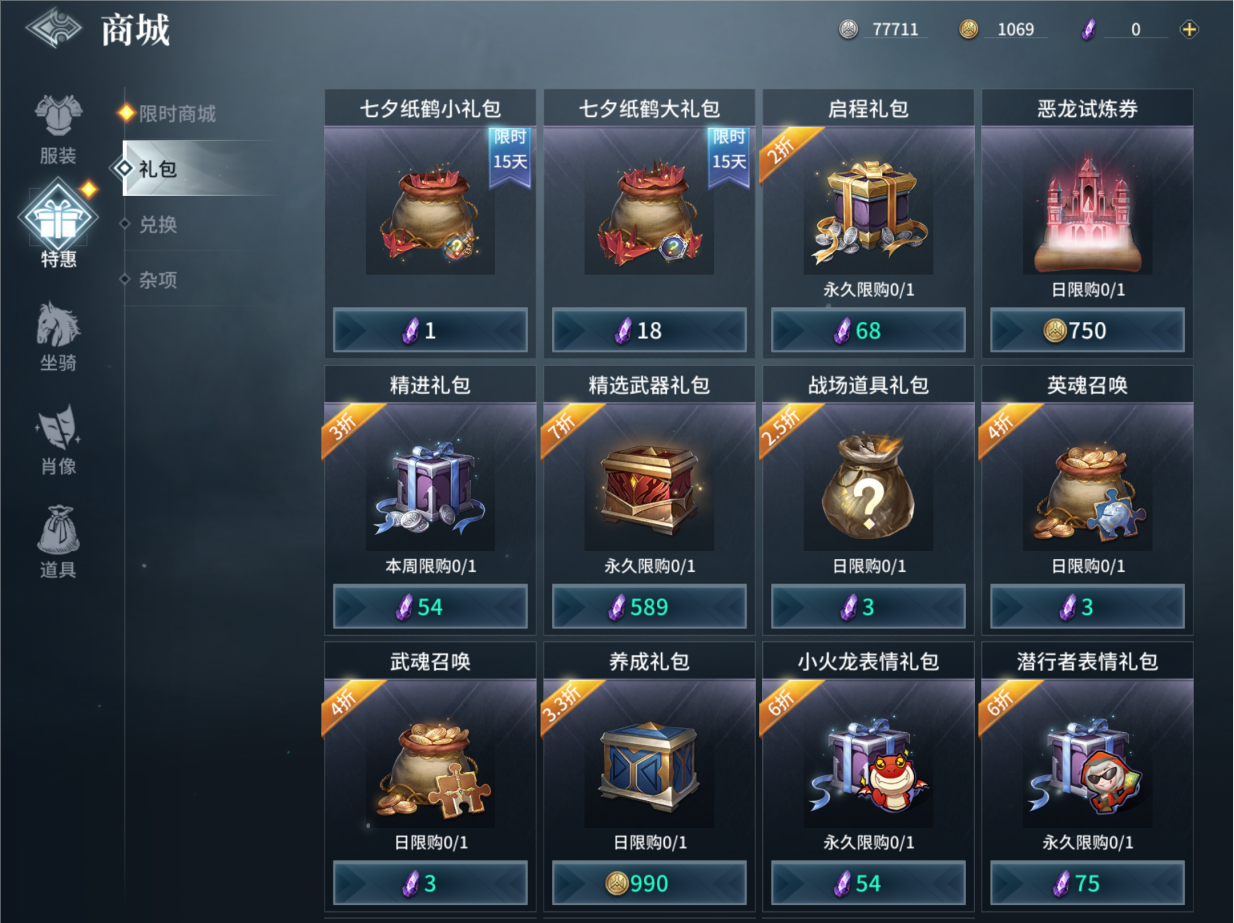Image resolution: width=1234 pixels, height=923 pixels.
Task: Open the 服装 (costume) category icon
Action: pyautogui.click(x=57, y=116)
